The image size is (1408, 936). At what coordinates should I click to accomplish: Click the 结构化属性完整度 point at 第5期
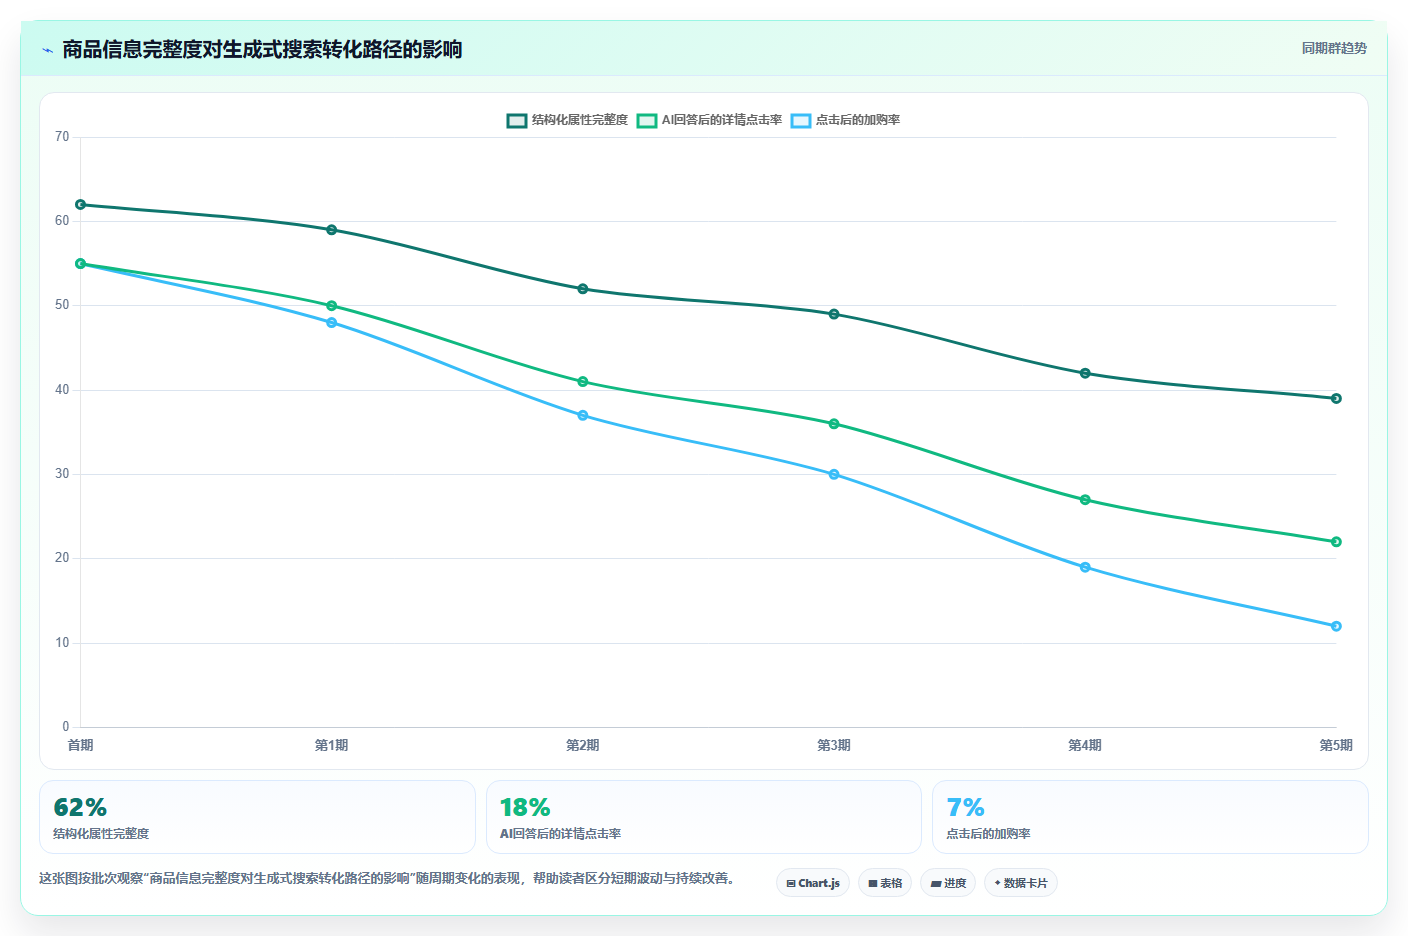[x=1336, y=398]
